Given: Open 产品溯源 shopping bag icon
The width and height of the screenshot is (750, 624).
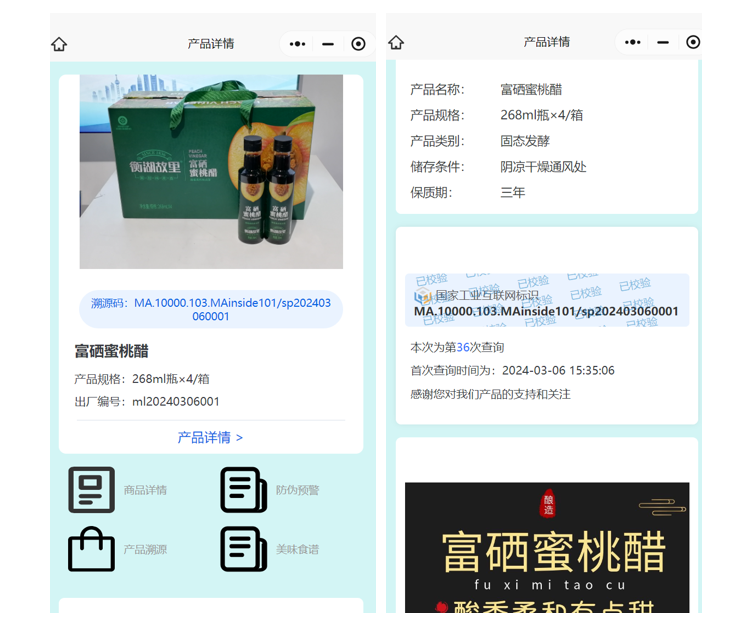Looking at the screenshot, I should click(x=91, y=549).
